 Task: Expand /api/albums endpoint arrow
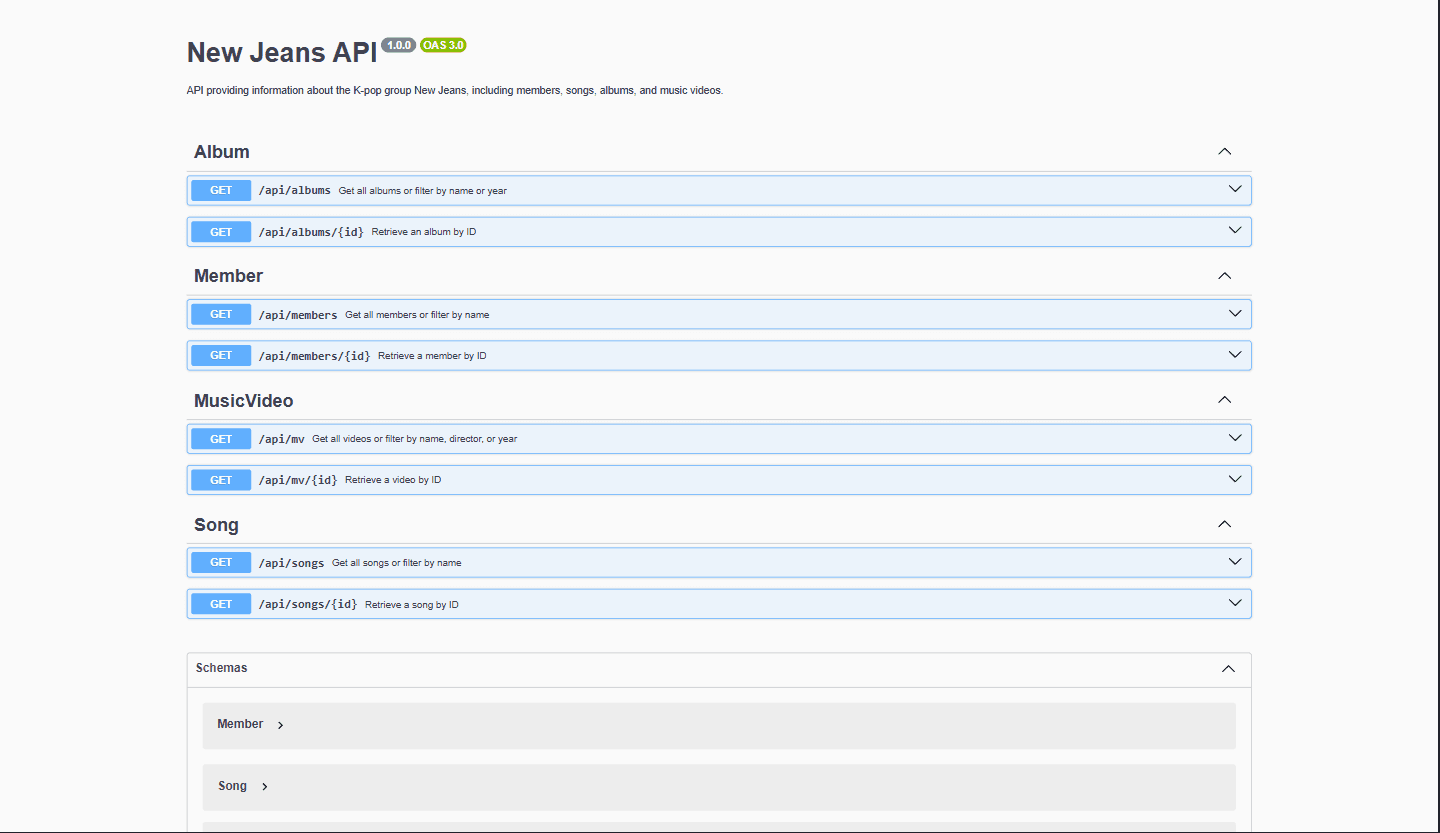1235,189
